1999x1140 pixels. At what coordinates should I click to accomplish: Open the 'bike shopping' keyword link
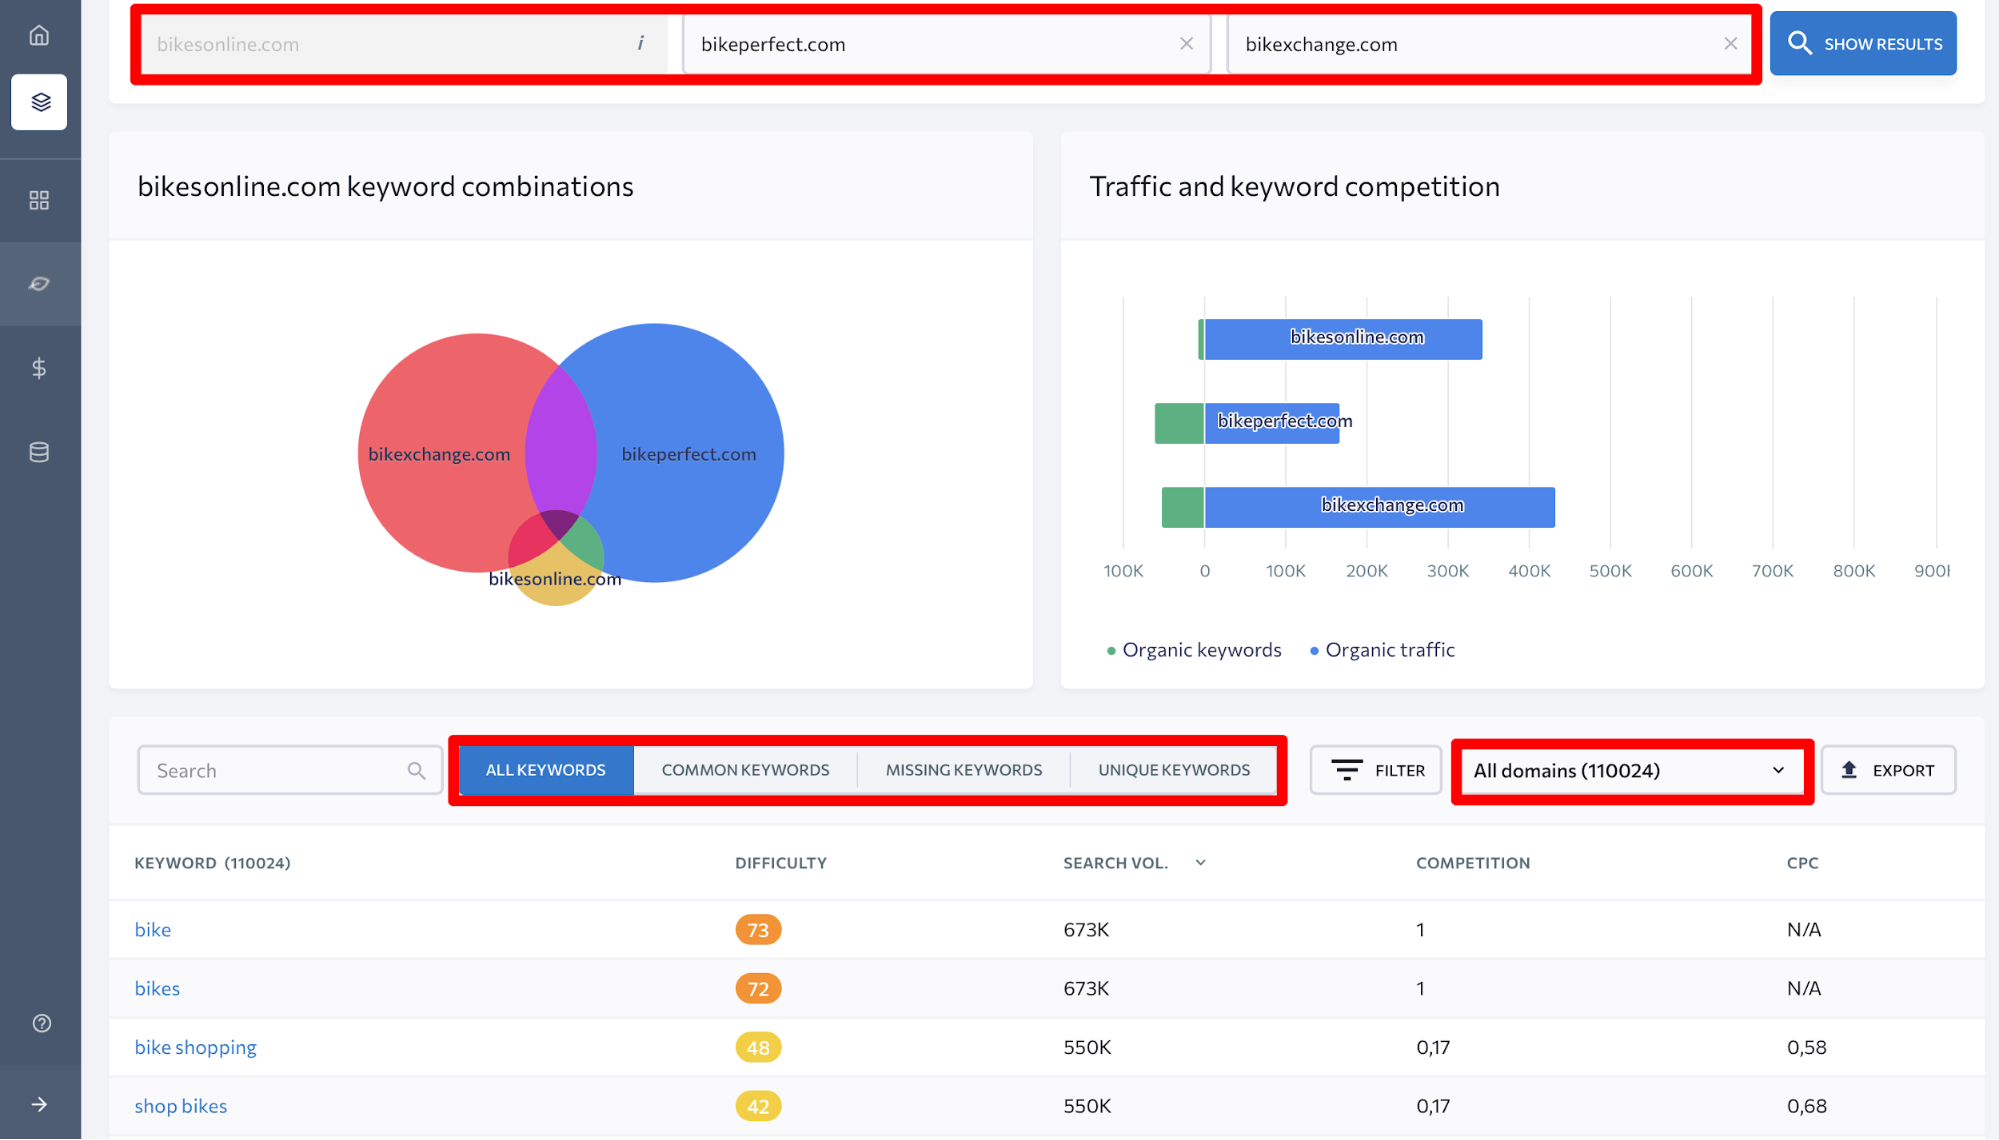[195, 1047]
